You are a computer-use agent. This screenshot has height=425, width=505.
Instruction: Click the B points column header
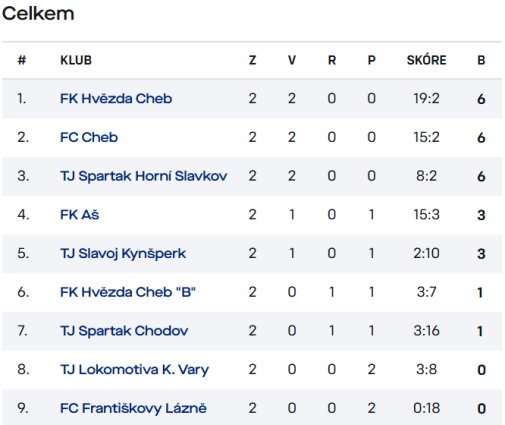(481, 60)
